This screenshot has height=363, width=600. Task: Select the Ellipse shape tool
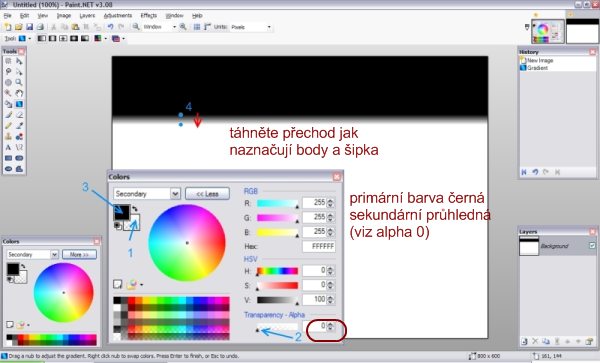tap(8, 169)
